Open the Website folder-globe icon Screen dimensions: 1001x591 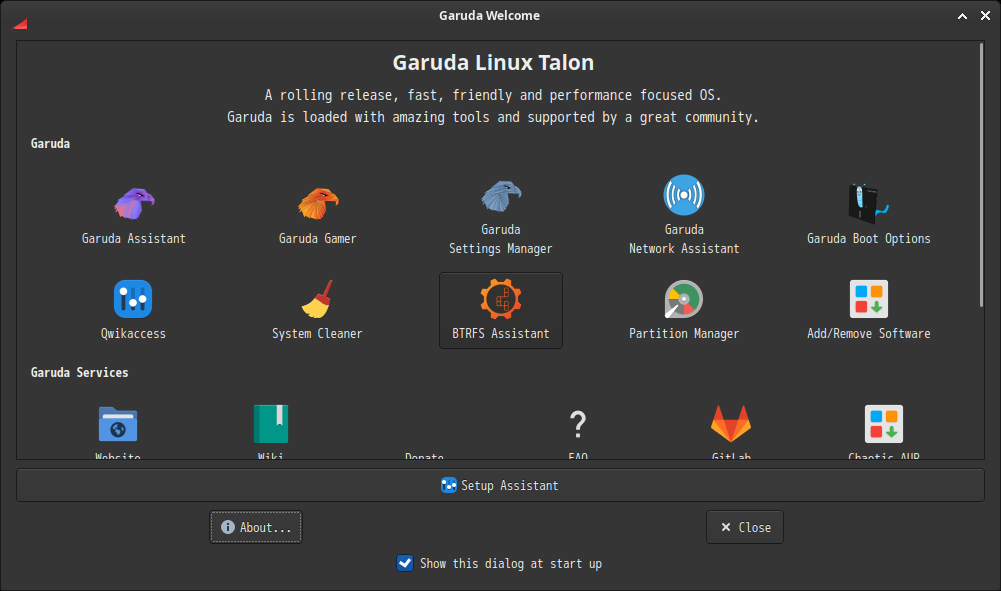(118, 424)
